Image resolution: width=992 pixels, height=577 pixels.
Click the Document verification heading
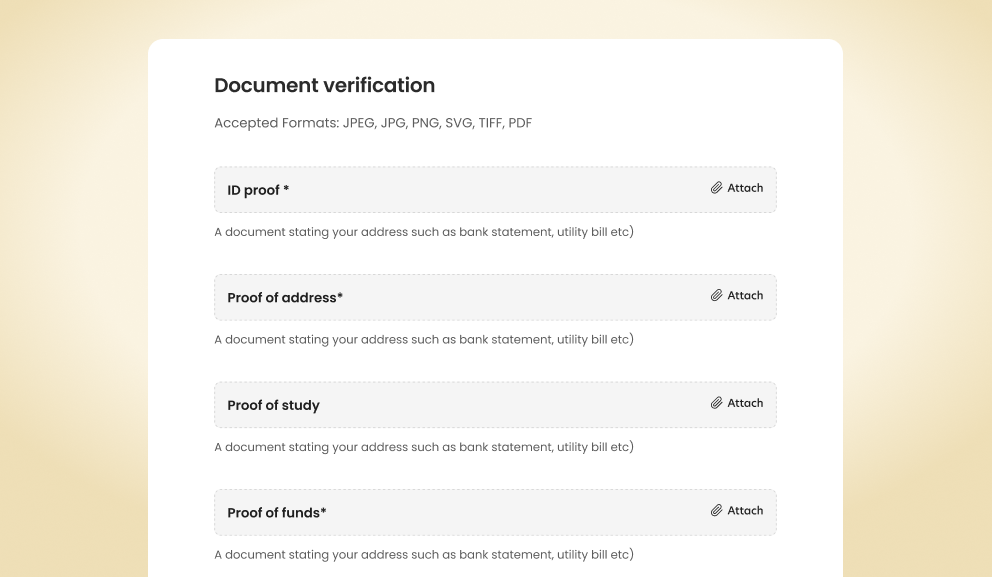[x=324, y=86]
